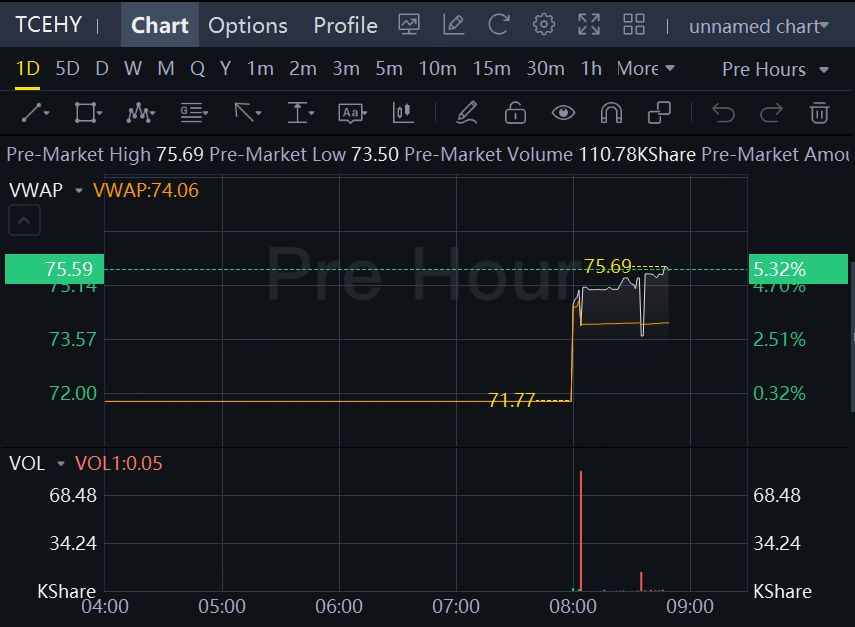855x627 pixels.
Task: Select the 3m interval
Action: coord(346,69)
